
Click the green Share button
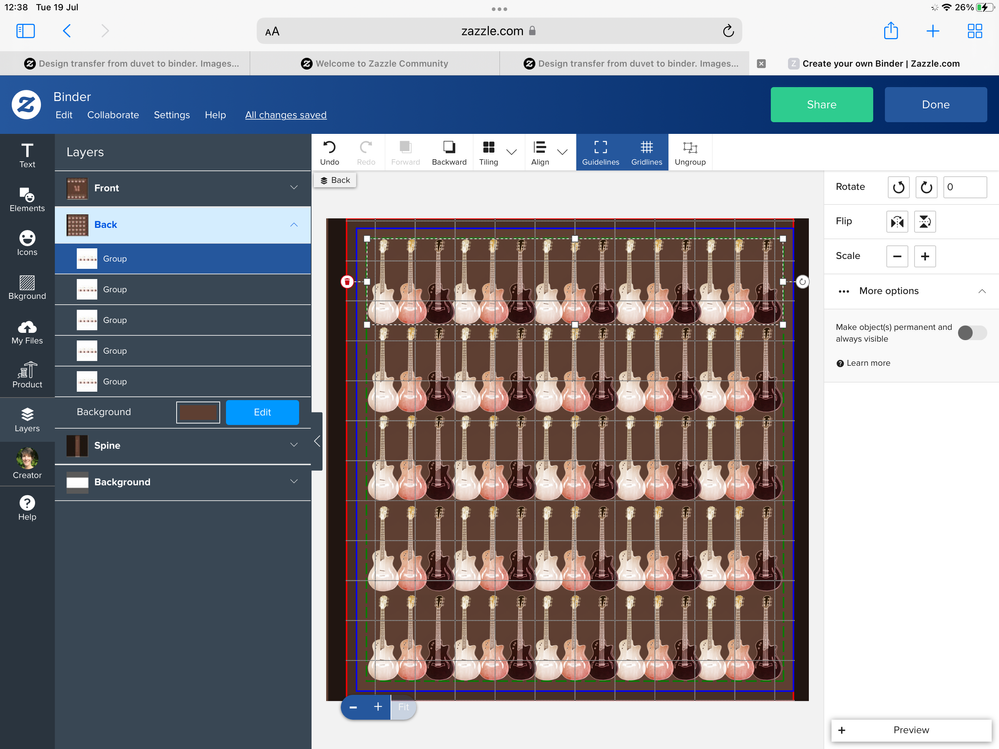[821, 104]
